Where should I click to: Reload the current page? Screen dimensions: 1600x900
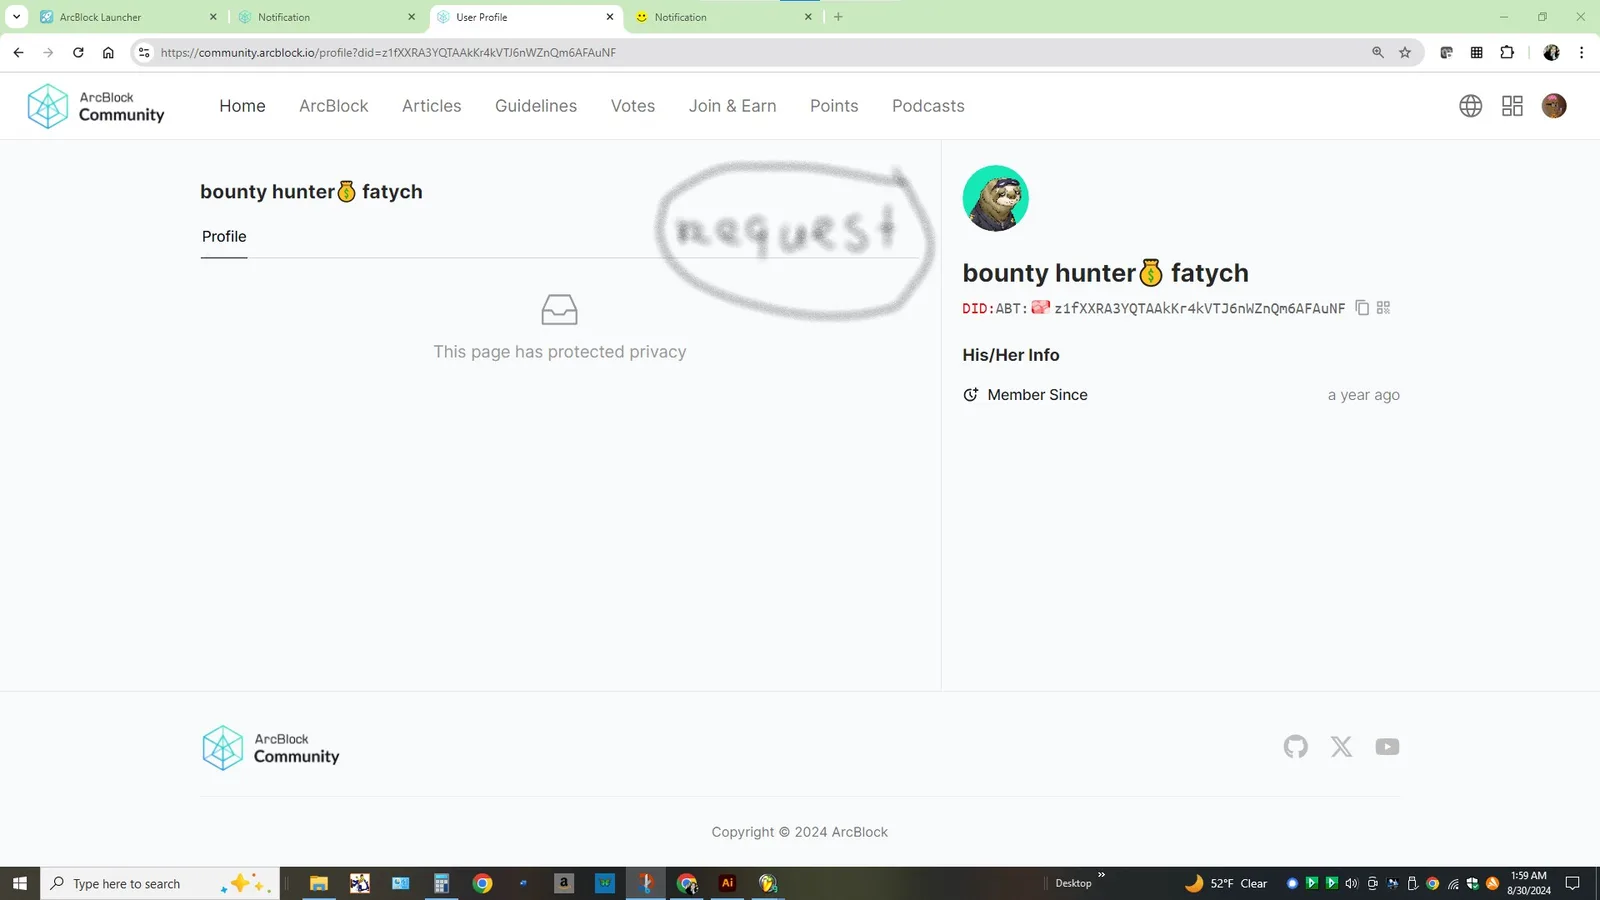pos(78,53)
